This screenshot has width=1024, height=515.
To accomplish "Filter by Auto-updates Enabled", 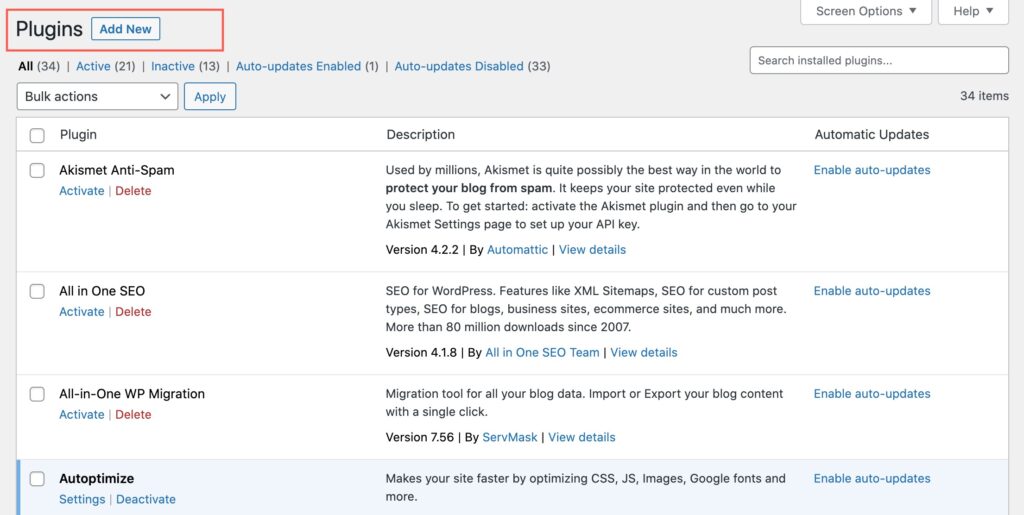I will (x=298, y=66).
